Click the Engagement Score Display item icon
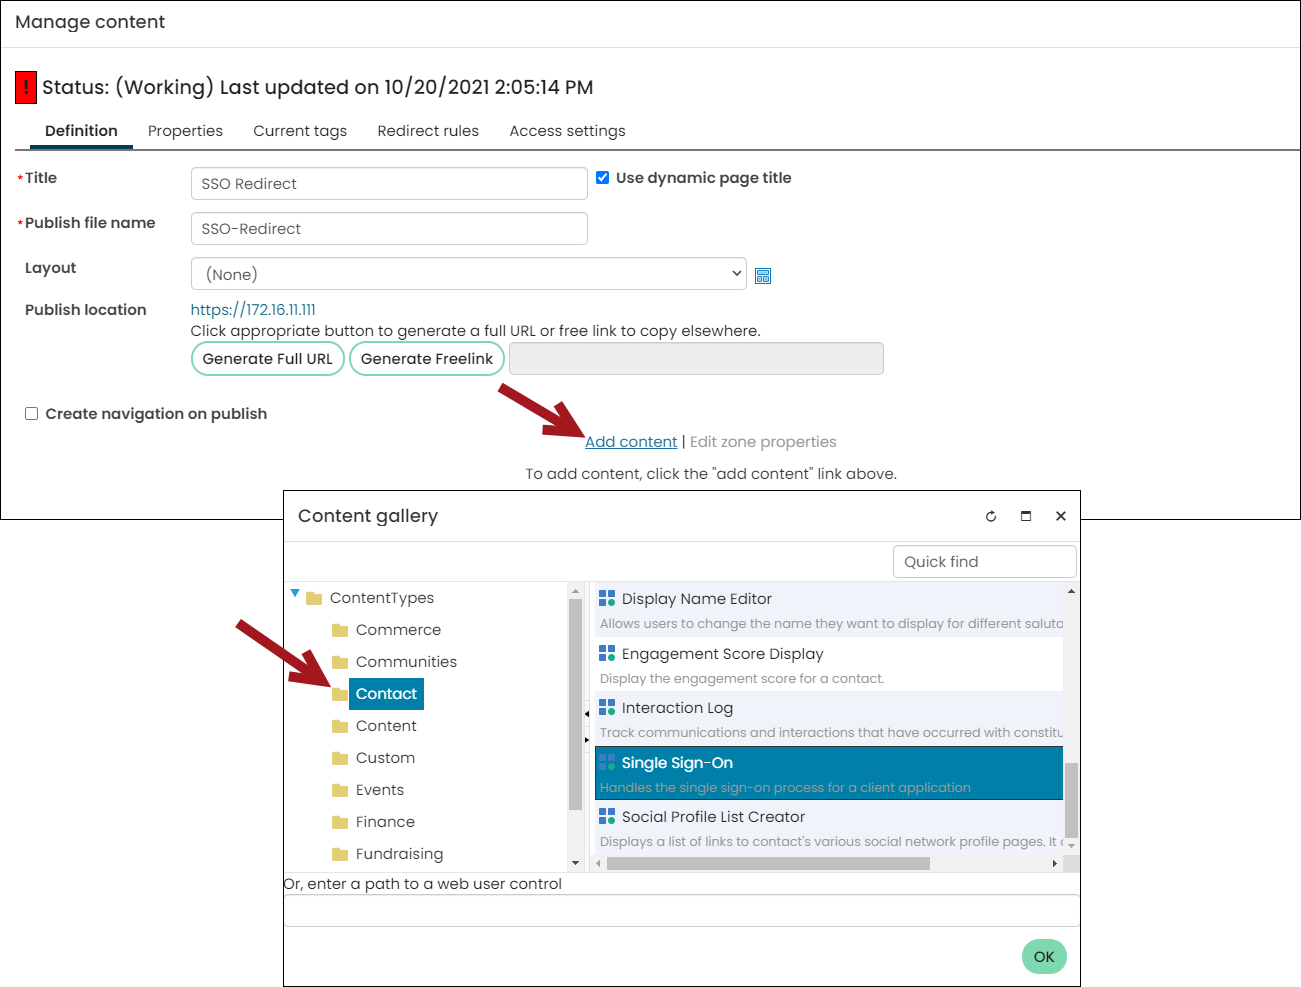This screenshot has height=987, width=1301. [x=607, y=653]
